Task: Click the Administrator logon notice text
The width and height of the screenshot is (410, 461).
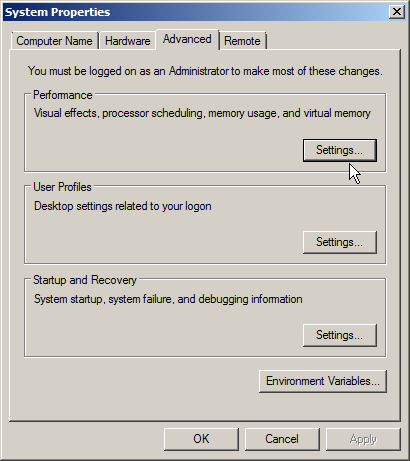Action: pos(205,71)
